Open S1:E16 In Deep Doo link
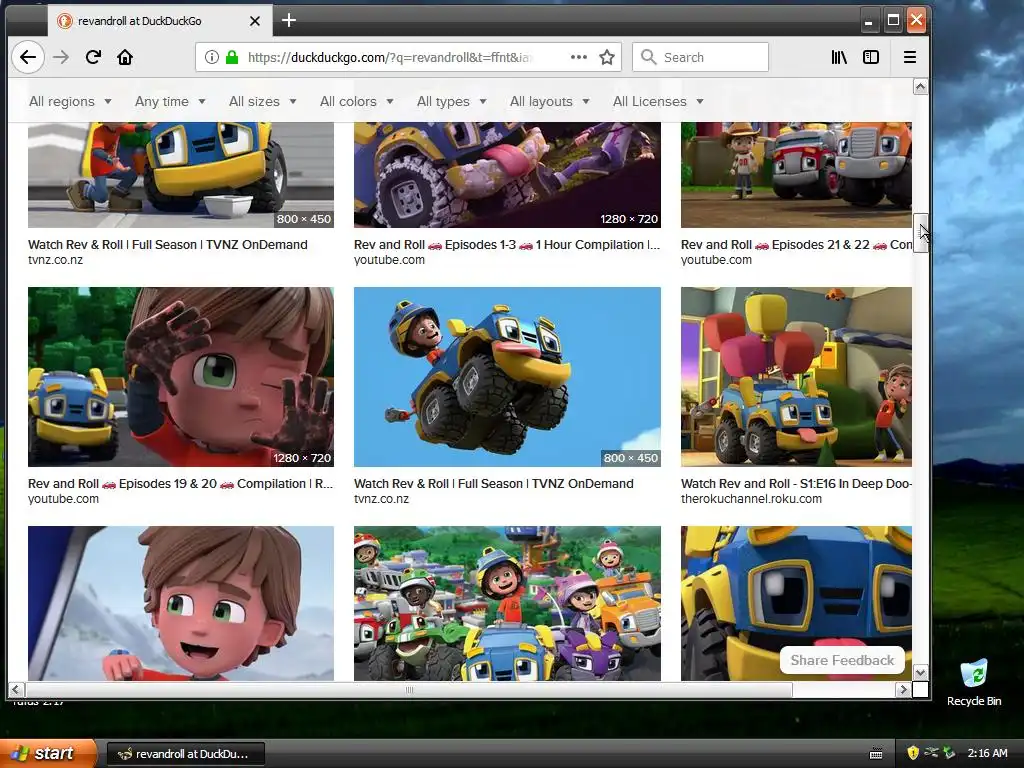Screen dimensions: 1024x768 click(796, 483)
